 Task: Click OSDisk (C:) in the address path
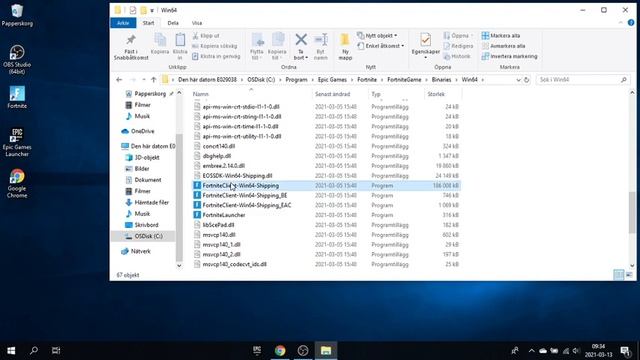tap(261, 80)
